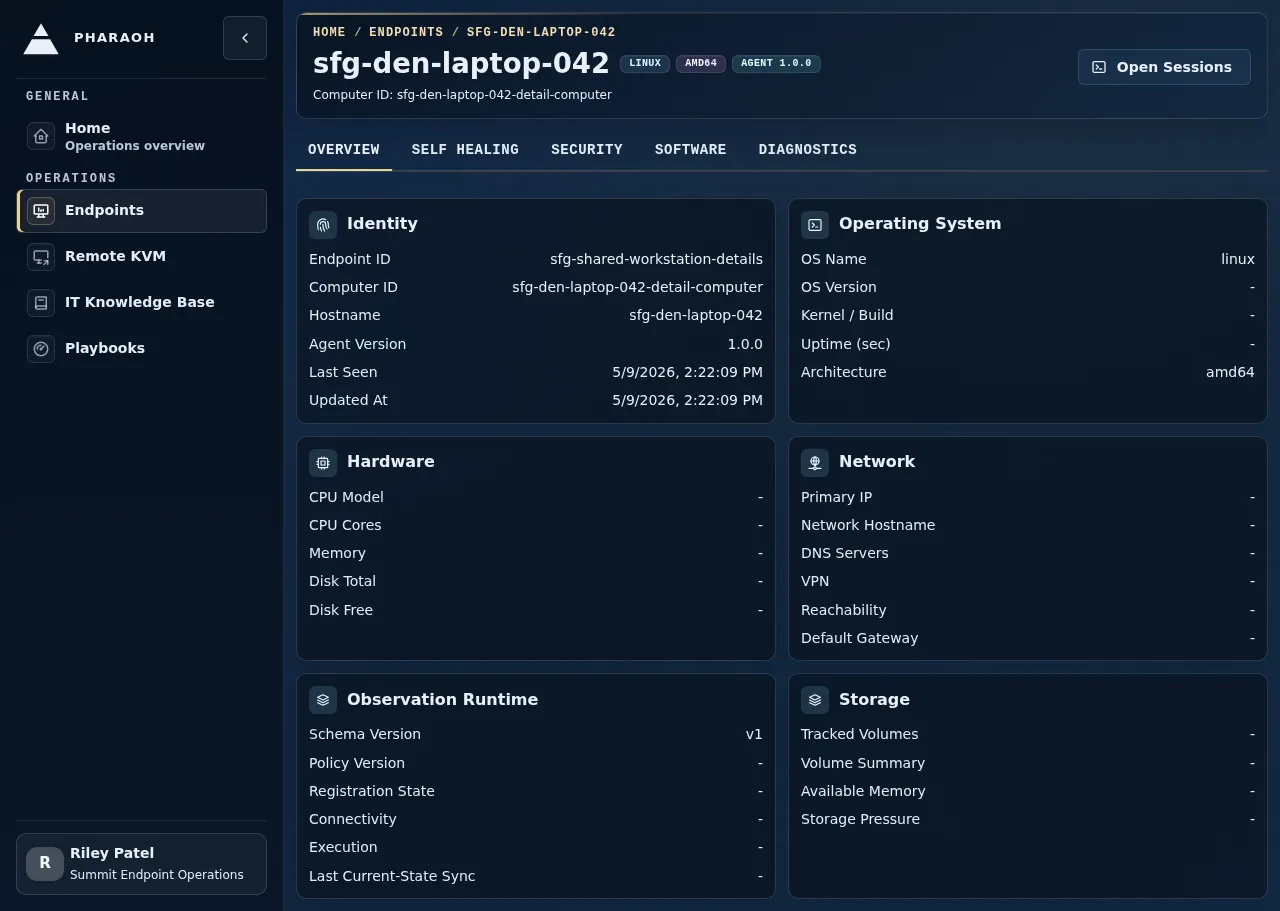This screenshot has width=1280, height=911.
Task: Click the Kernel / Build label
Action: coord(847,315)
